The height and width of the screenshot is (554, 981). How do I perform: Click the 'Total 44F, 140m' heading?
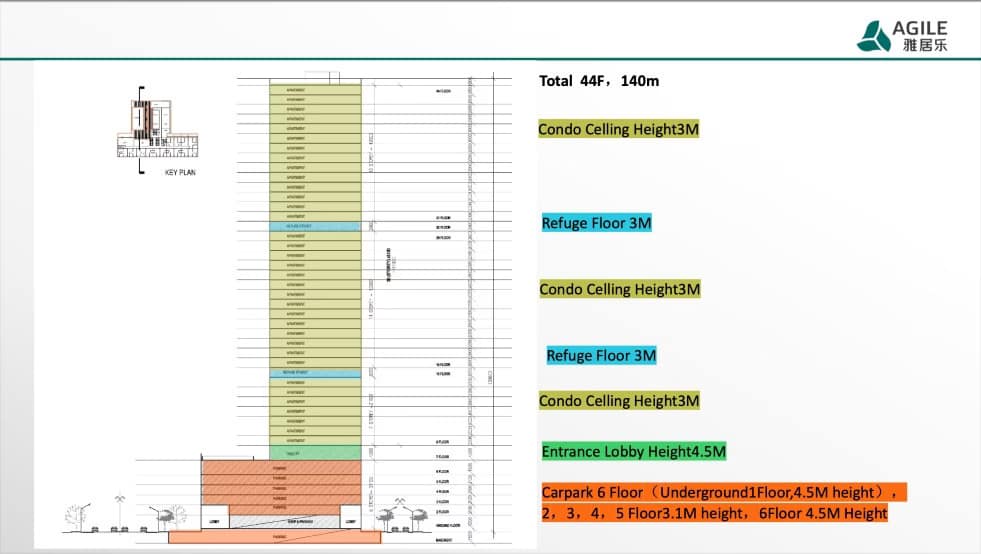pos(599,81)
